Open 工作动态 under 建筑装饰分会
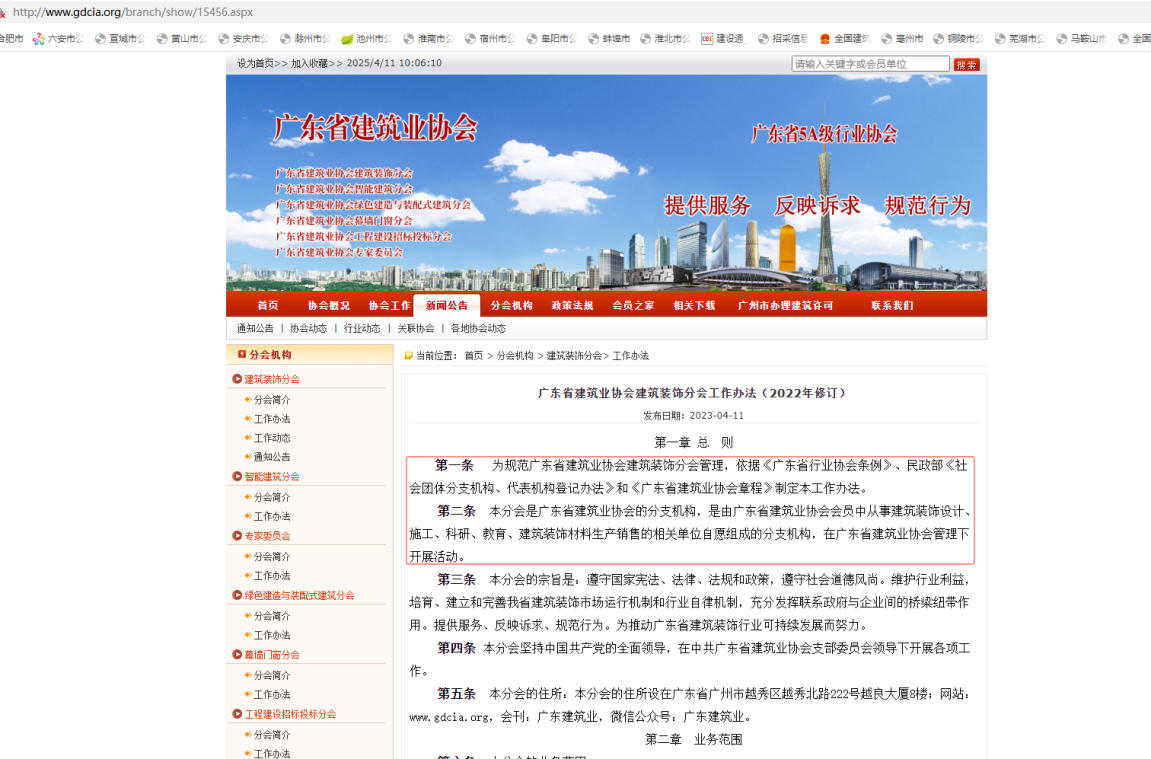Viewport: 1151px width, 759px height. coord(272,438)
